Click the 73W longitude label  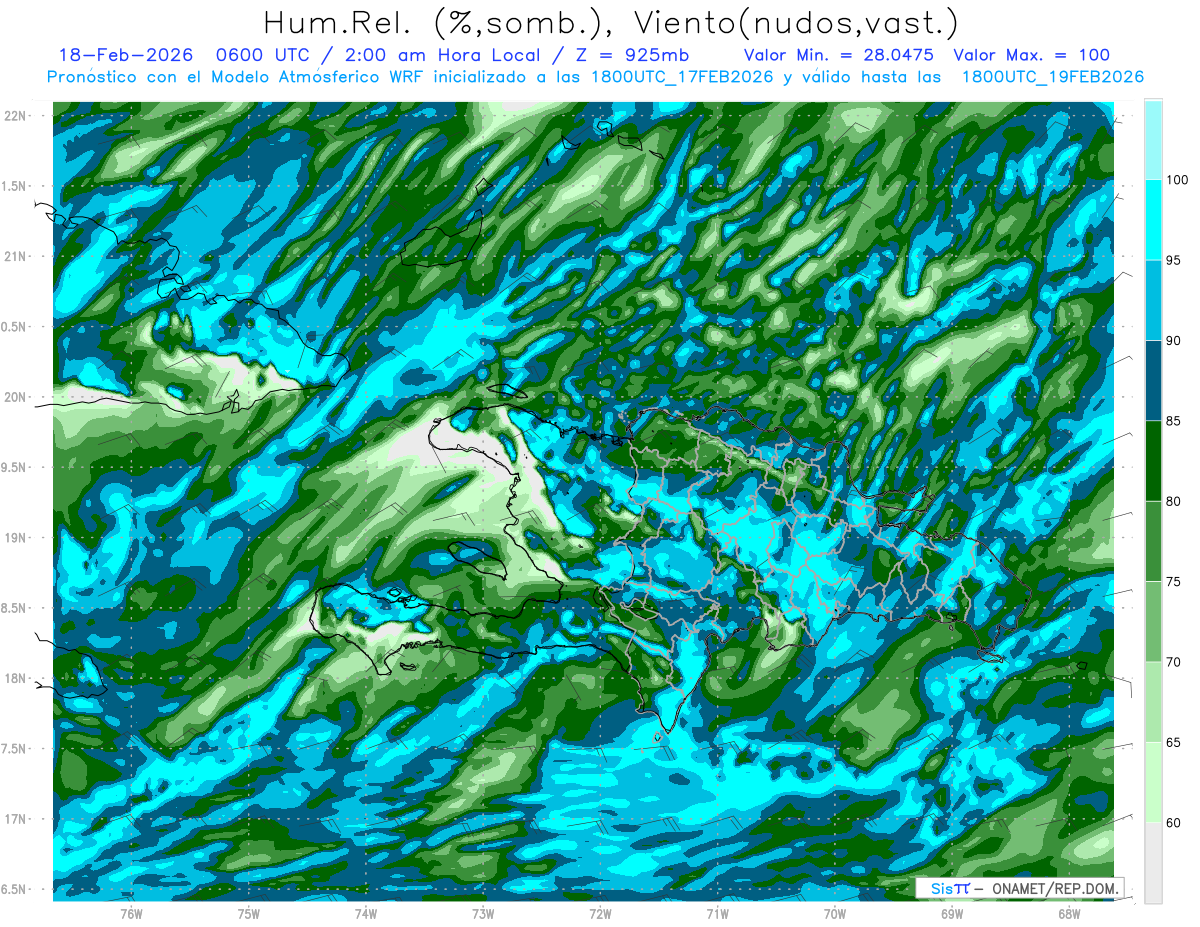pyautogui.click(x=483, y=914)
